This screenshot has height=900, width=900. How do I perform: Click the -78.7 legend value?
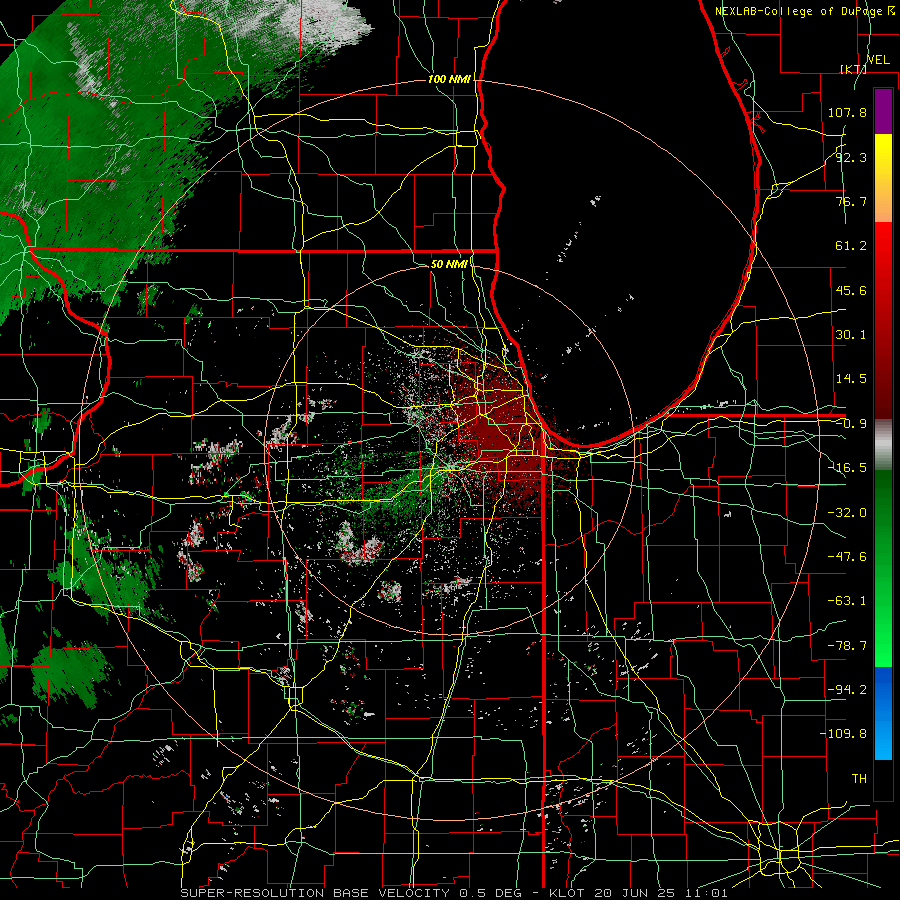coord(847,646)
